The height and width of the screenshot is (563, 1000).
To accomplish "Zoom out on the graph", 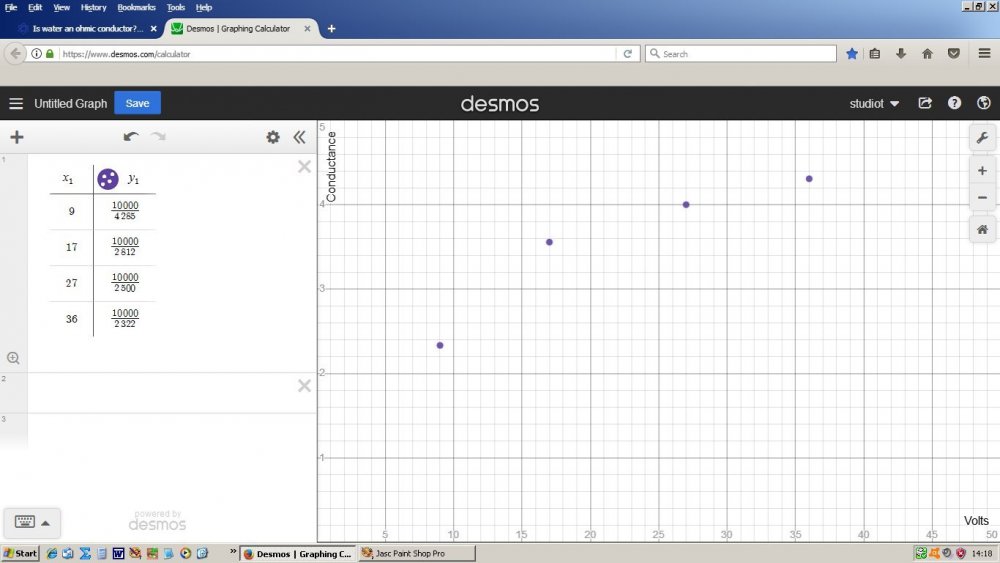I will [982, 197].
